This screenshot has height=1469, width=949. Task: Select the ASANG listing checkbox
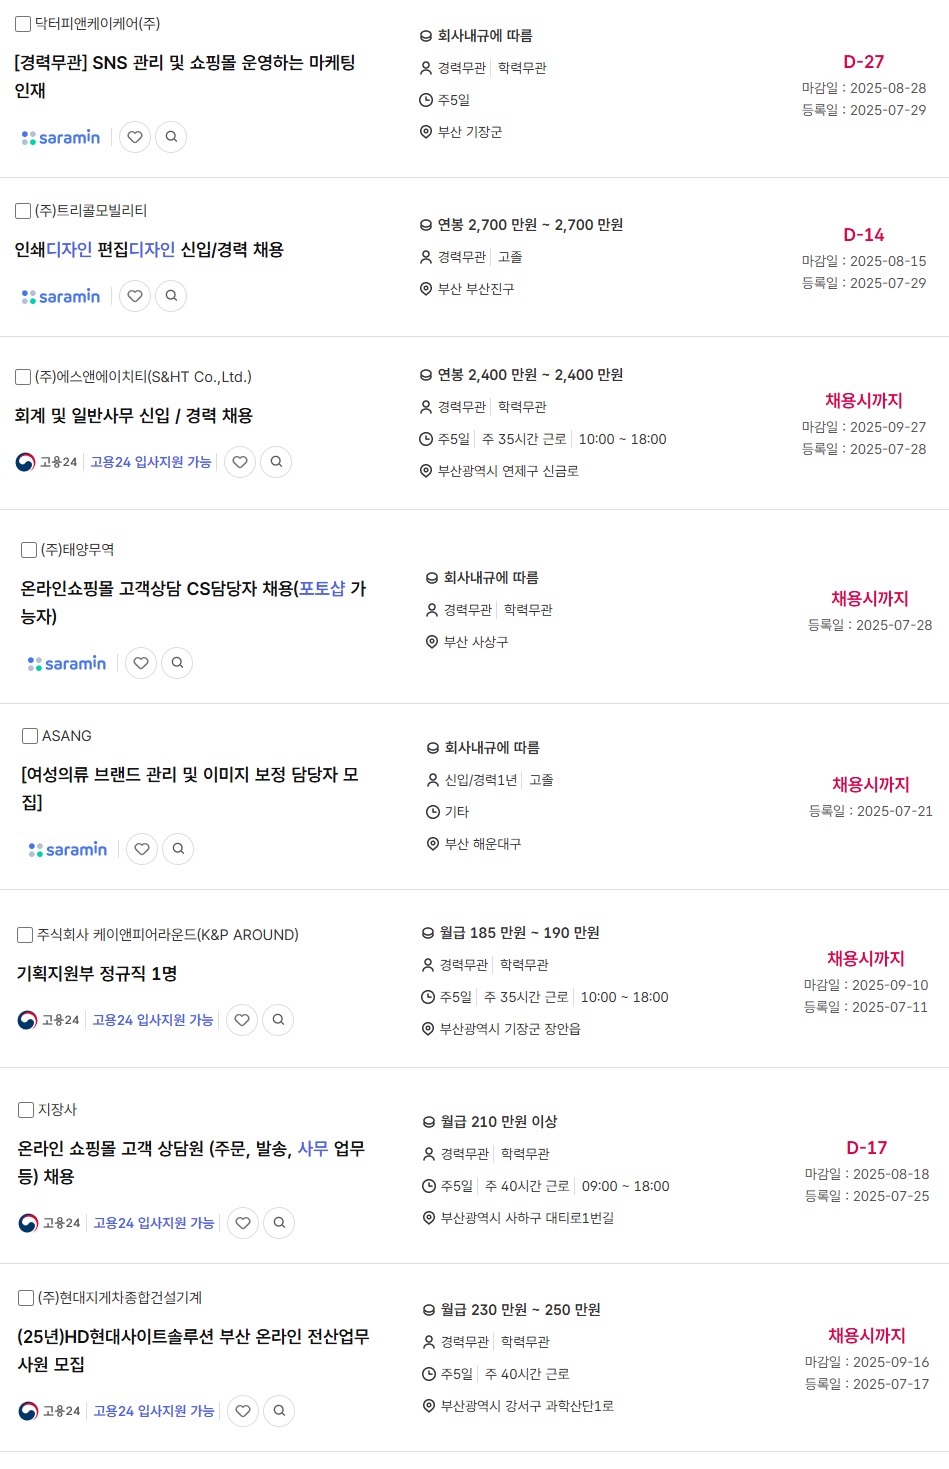click(x=30, y=736)
